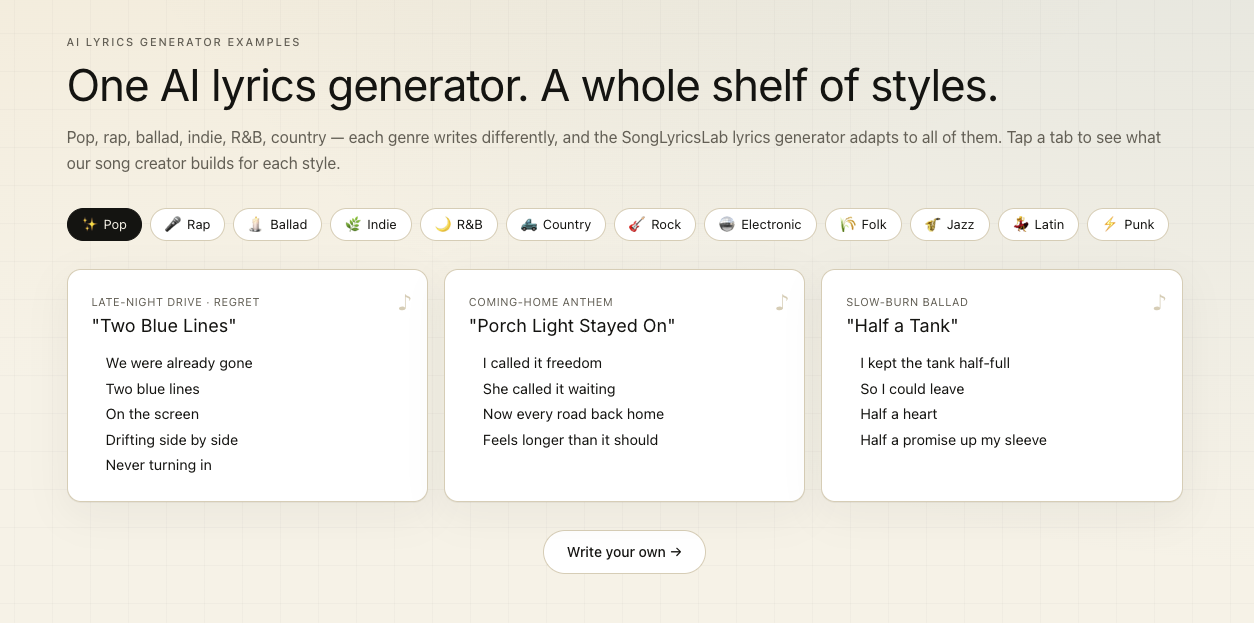Screen dimensions: 1254x623
Task: Click the music note icon on Two Blue Lines card
Action: (x=404, y=302)
